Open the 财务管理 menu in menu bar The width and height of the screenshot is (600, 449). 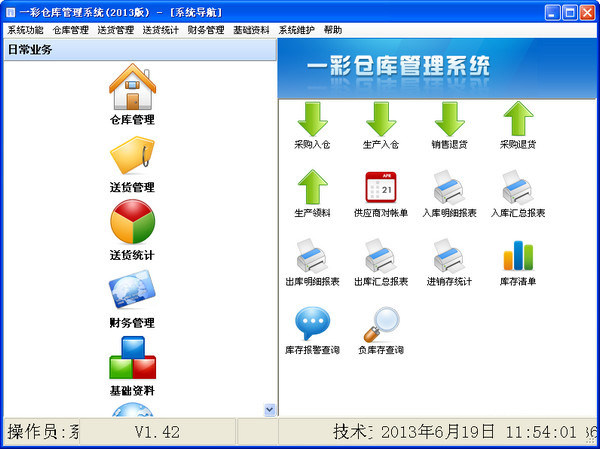tap(206, 30)
